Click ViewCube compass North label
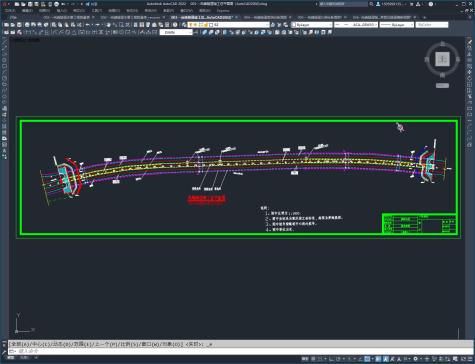Viewport: 475px width, 364px height. coord(442,44)
